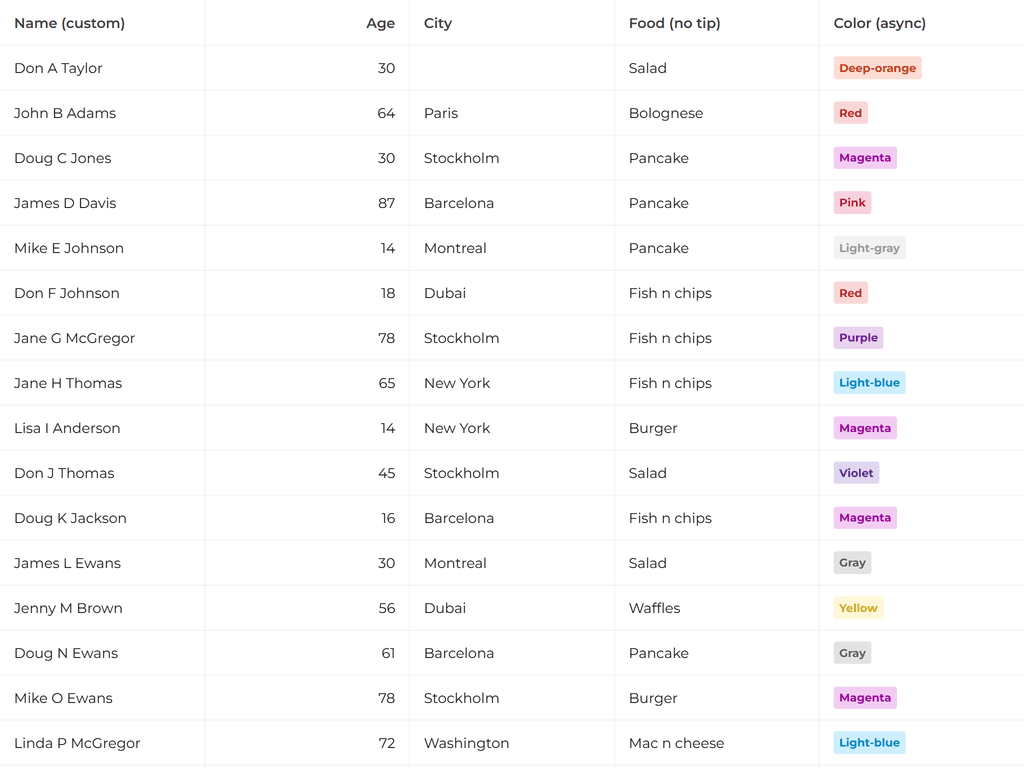The image size is (1024, 768).
Task: Click the "Jenny M Brown" name cell
Action: pos(68,608)
